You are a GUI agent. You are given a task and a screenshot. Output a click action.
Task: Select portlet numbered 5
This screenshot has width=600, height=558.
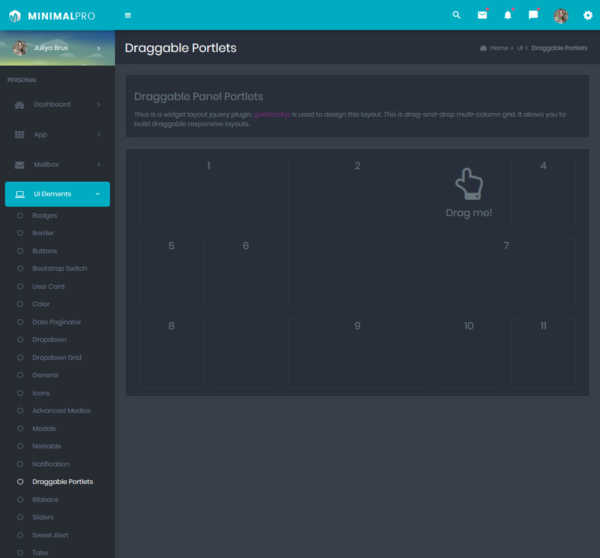click(x=171, y=272)
